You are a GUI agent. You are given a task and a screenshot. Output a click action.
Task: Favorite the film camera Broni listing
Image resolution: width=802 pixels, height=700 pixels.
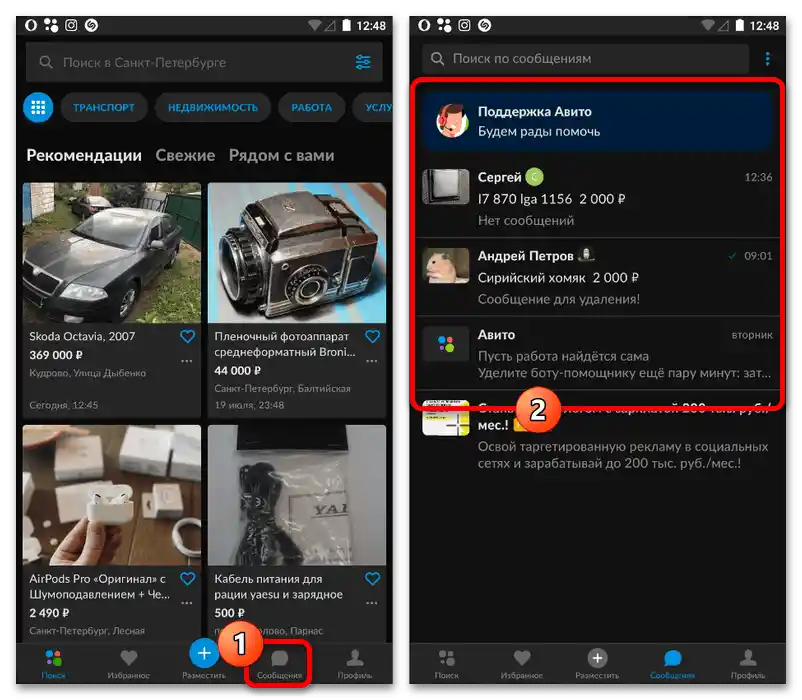(x=372, y=336)
